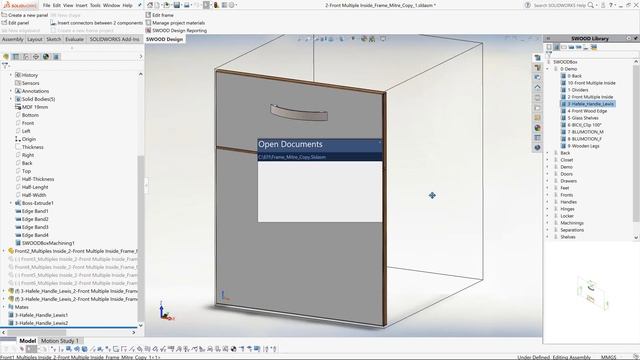Expand the Mates folder
This screenshot has height=360, width=640.
(4, 307)
